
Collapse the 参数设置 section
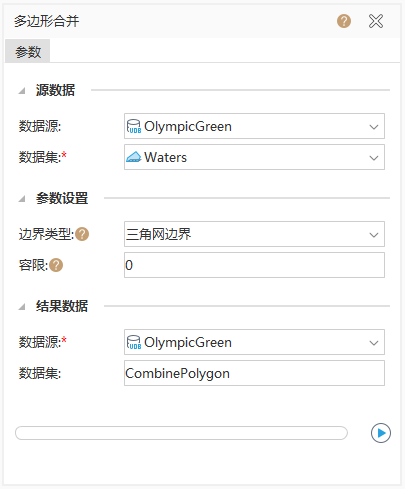point(22,199)
